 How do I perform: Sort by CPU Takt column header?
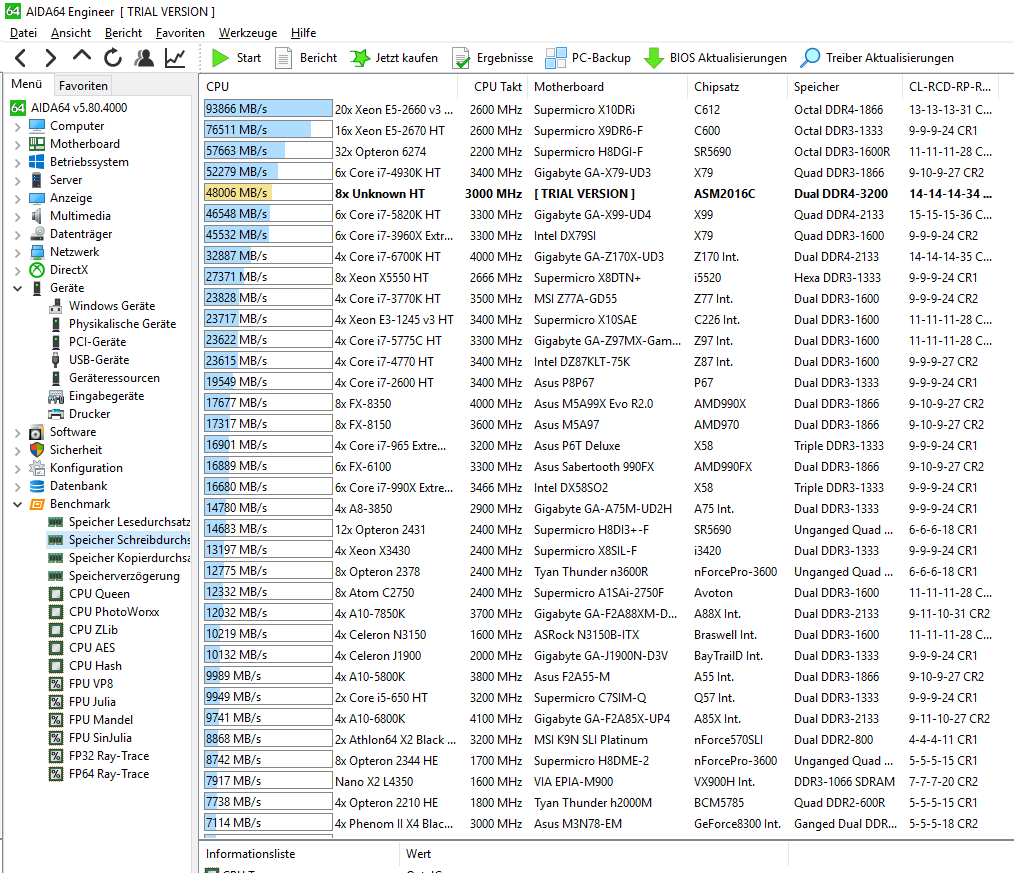pos(493,87)
